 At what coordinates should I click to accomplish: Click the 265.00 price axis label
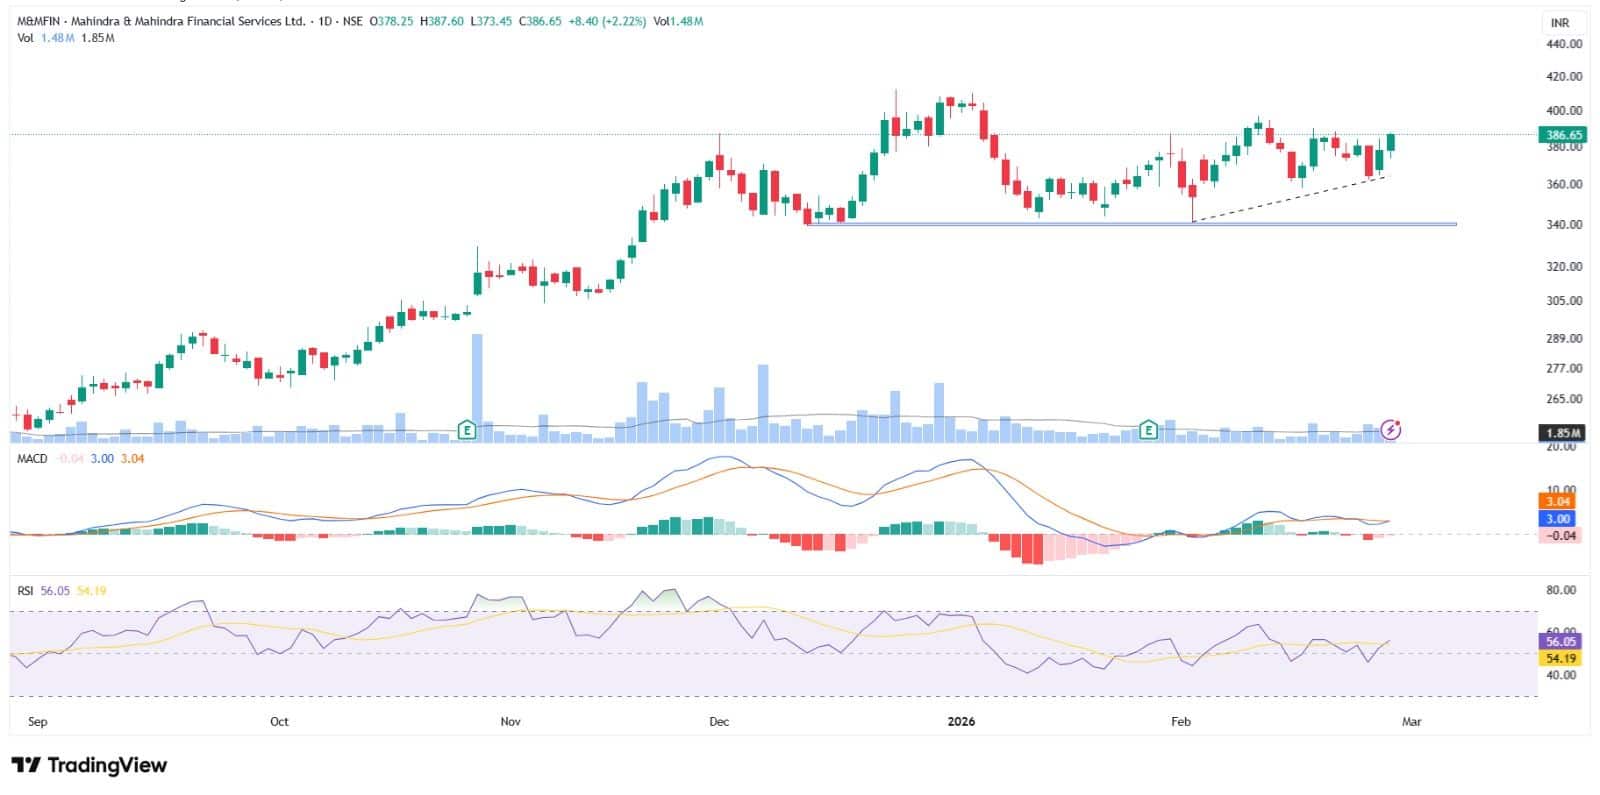coord(1564,399)
